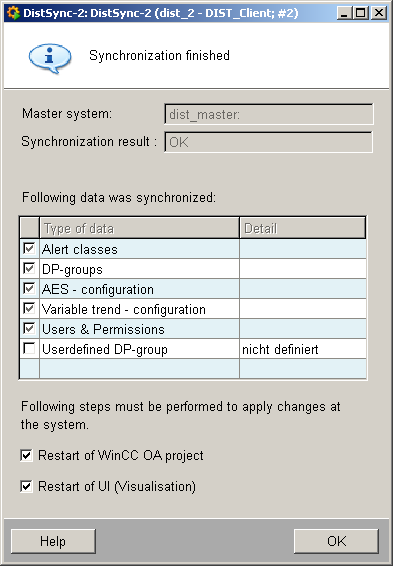Uncheck Restart of WinCC OA project
393x566 pixels.
[26, 456]
